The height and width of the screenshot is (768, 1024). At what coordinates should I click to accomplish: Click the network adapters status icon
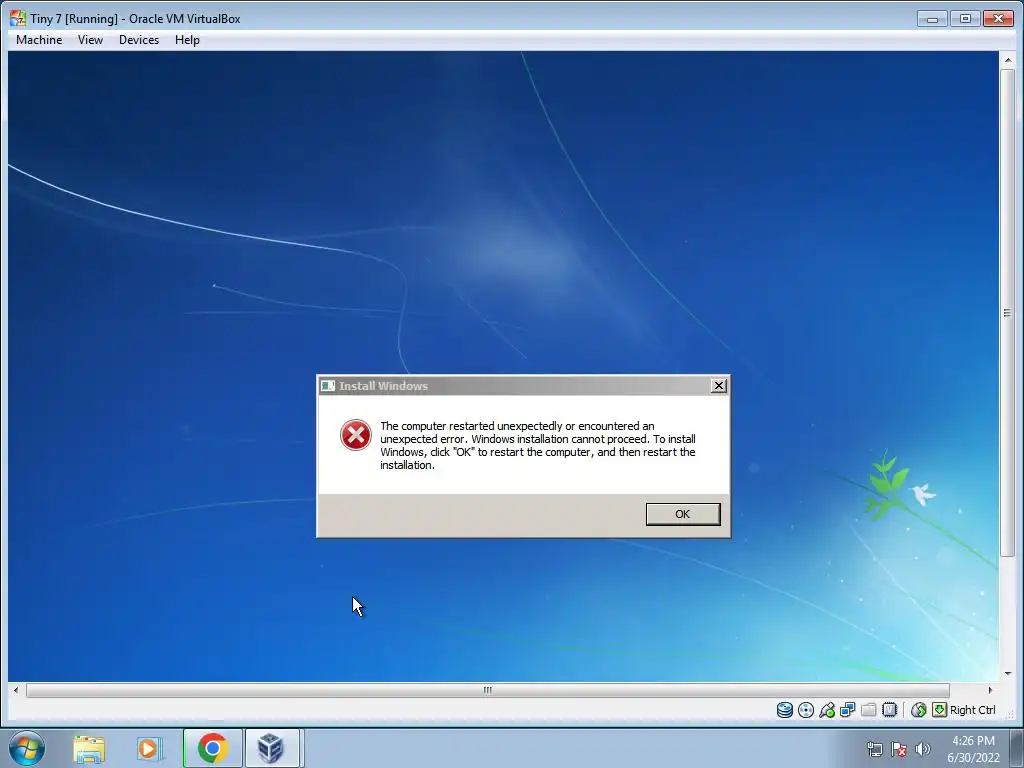pos(848,710)
